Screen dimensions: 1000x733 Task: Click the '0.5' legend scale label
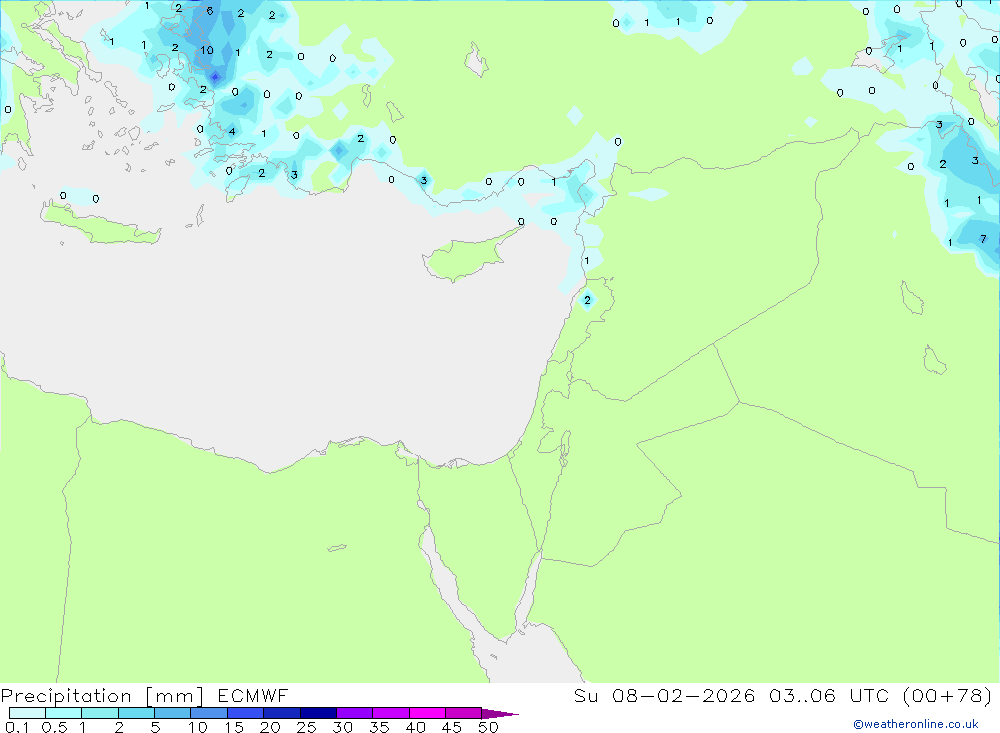[54, 727]
